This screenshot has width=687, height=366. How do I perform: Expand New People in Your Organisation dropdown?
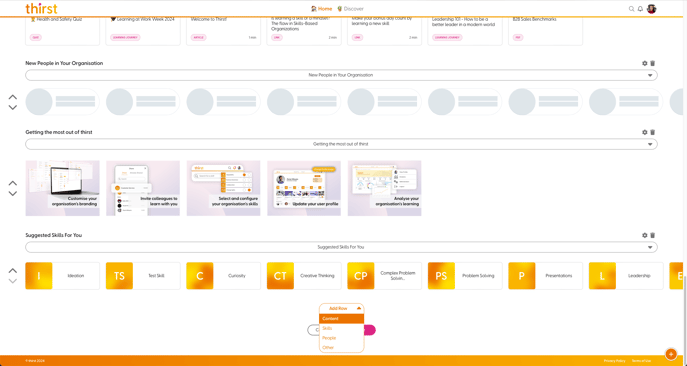coord(341,75)
